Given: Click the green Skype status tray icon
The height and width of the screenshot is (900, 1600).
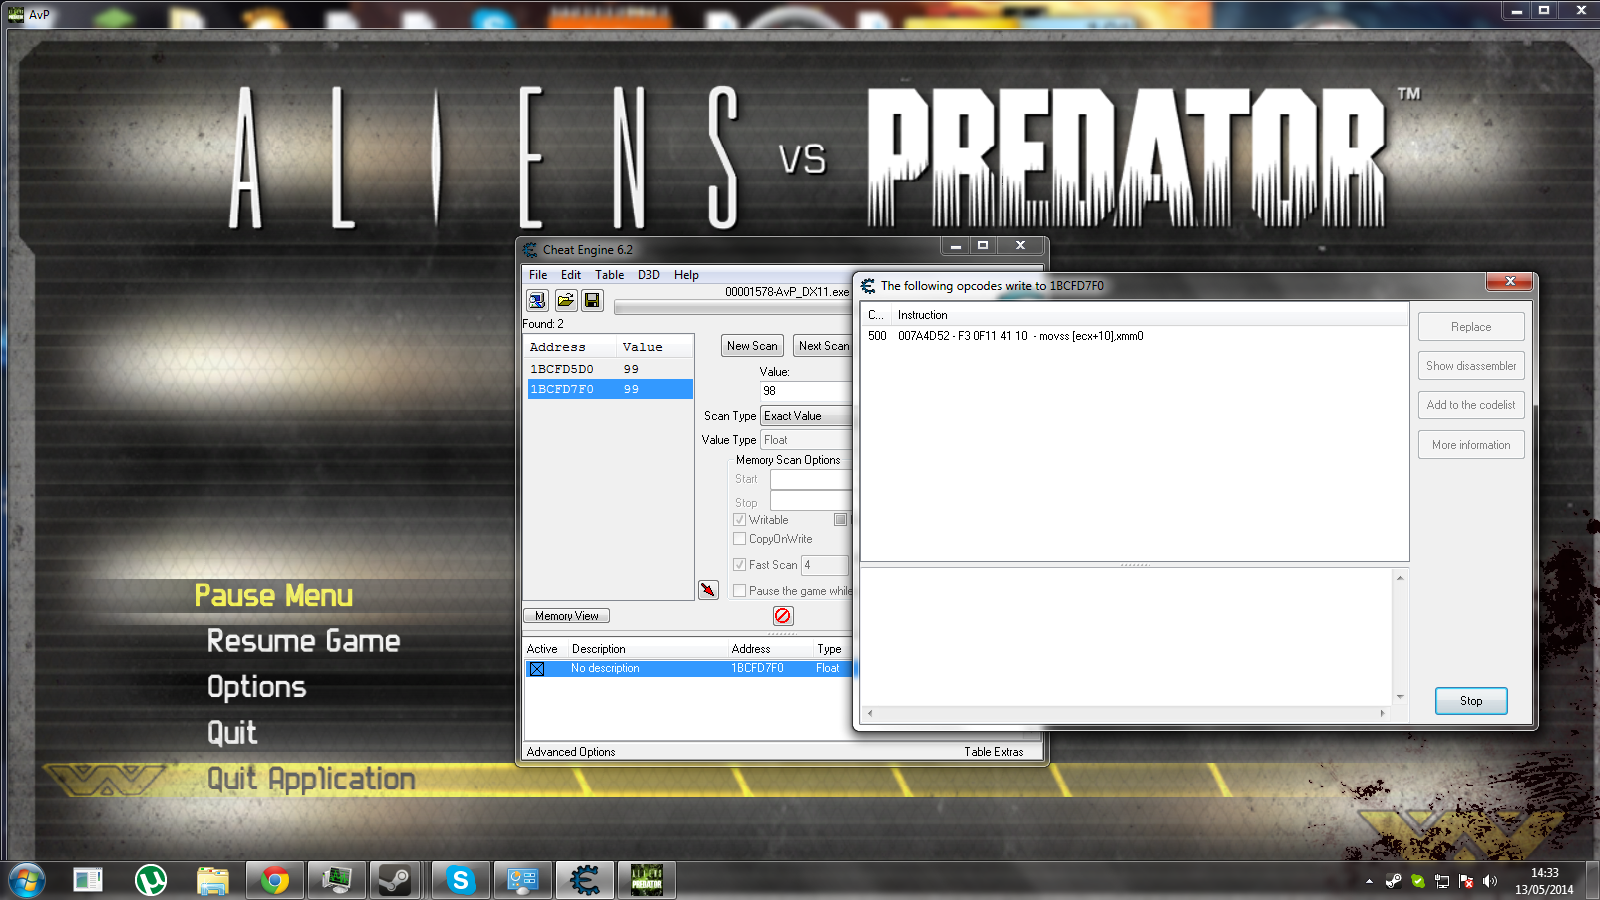Looking at the screenshot, I should (1418, 881).
